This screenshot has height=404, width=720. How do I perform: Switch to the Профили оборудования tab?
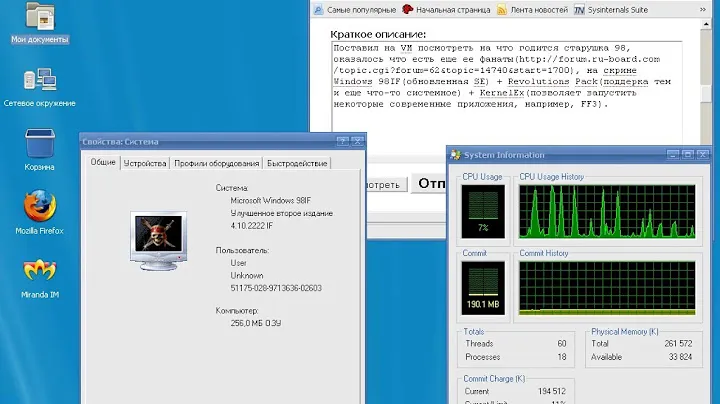click(216, 163)
